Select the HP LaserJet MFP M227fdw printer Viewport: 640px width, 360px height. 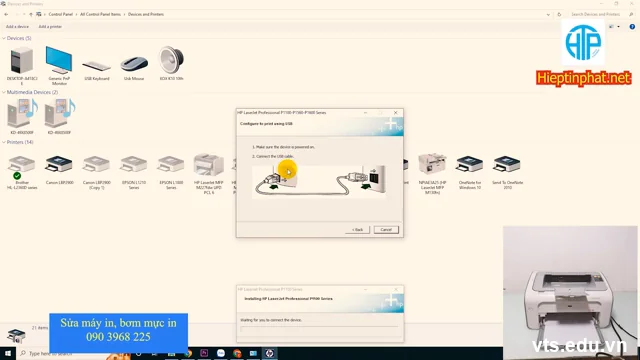pyautogui.click(x=209, y=165)
